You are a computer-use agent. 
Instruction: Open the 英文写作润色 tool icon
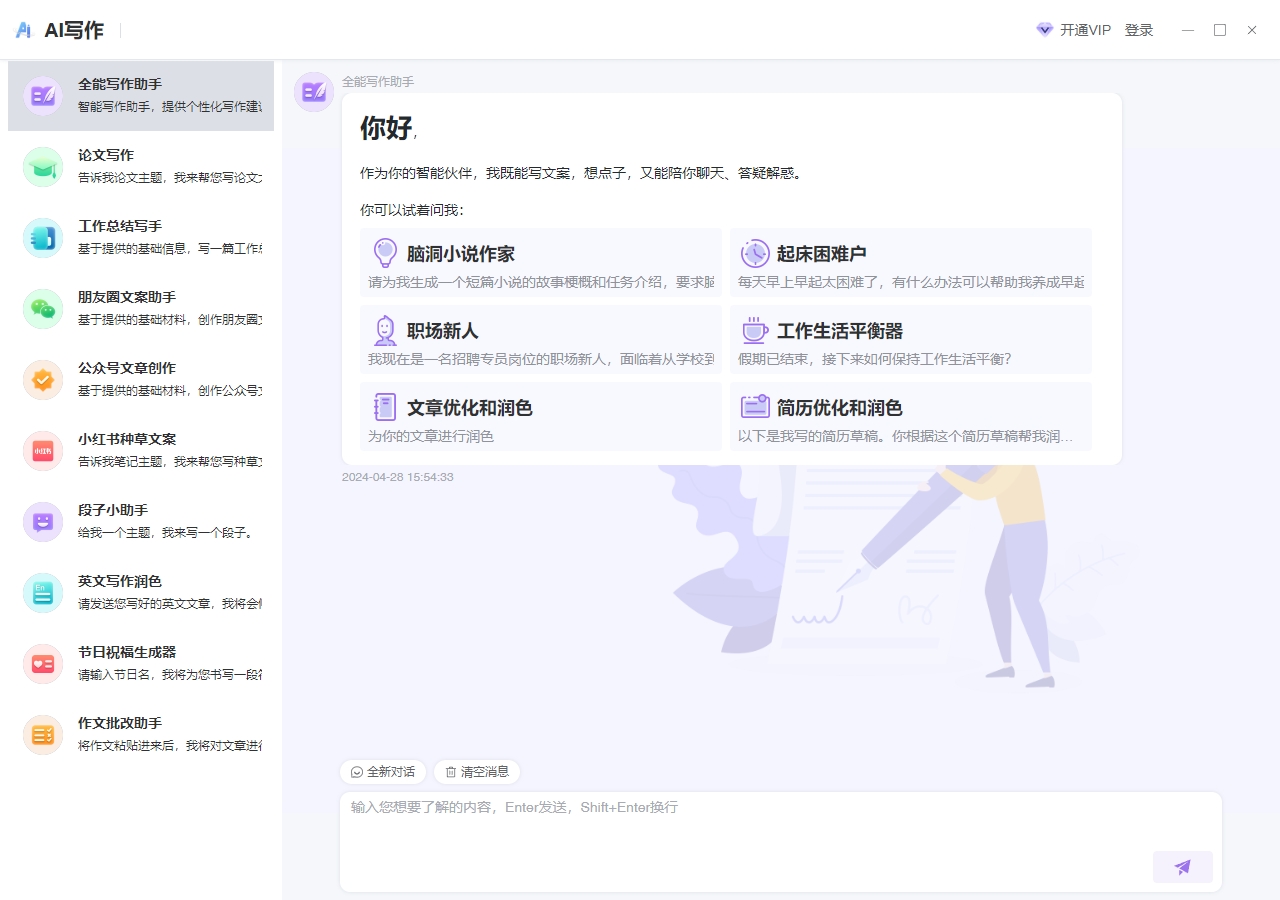point(43,593)
